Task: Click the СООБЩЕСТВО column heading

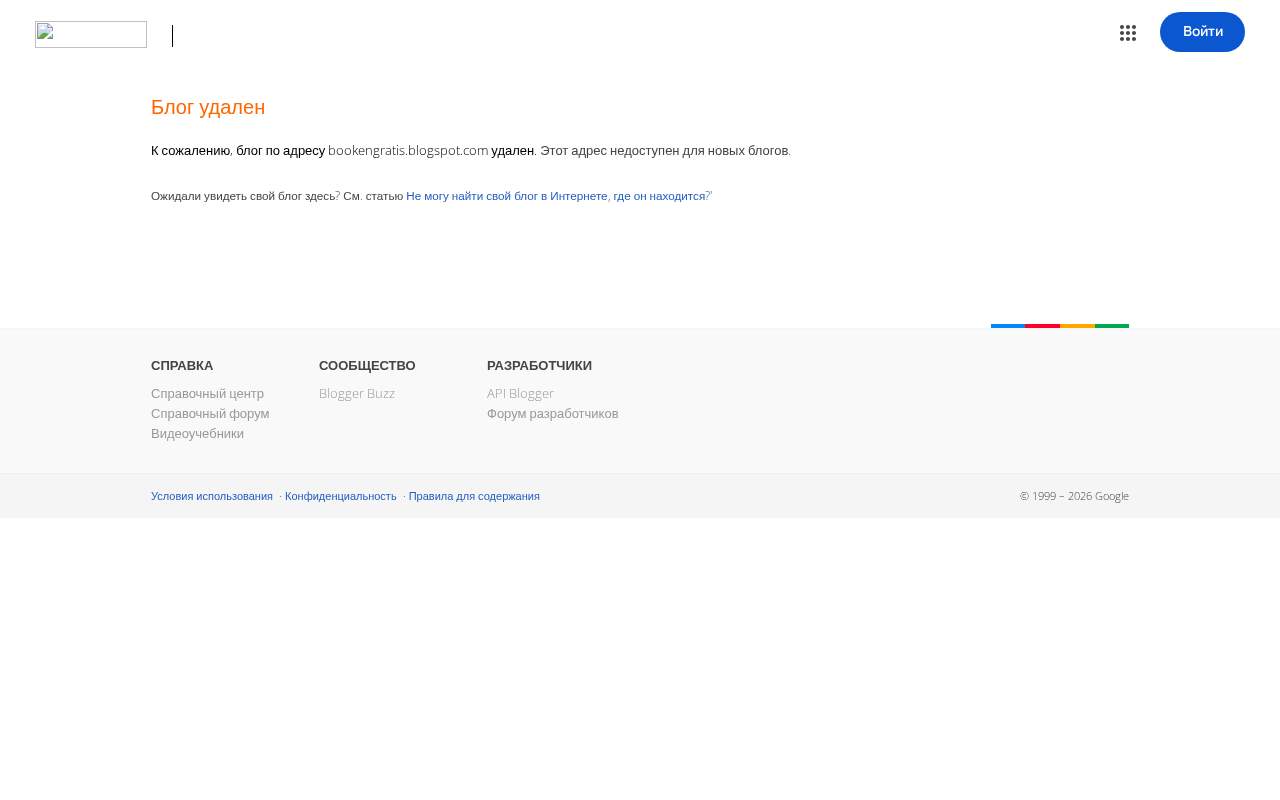Action: [x=367, y=366]
